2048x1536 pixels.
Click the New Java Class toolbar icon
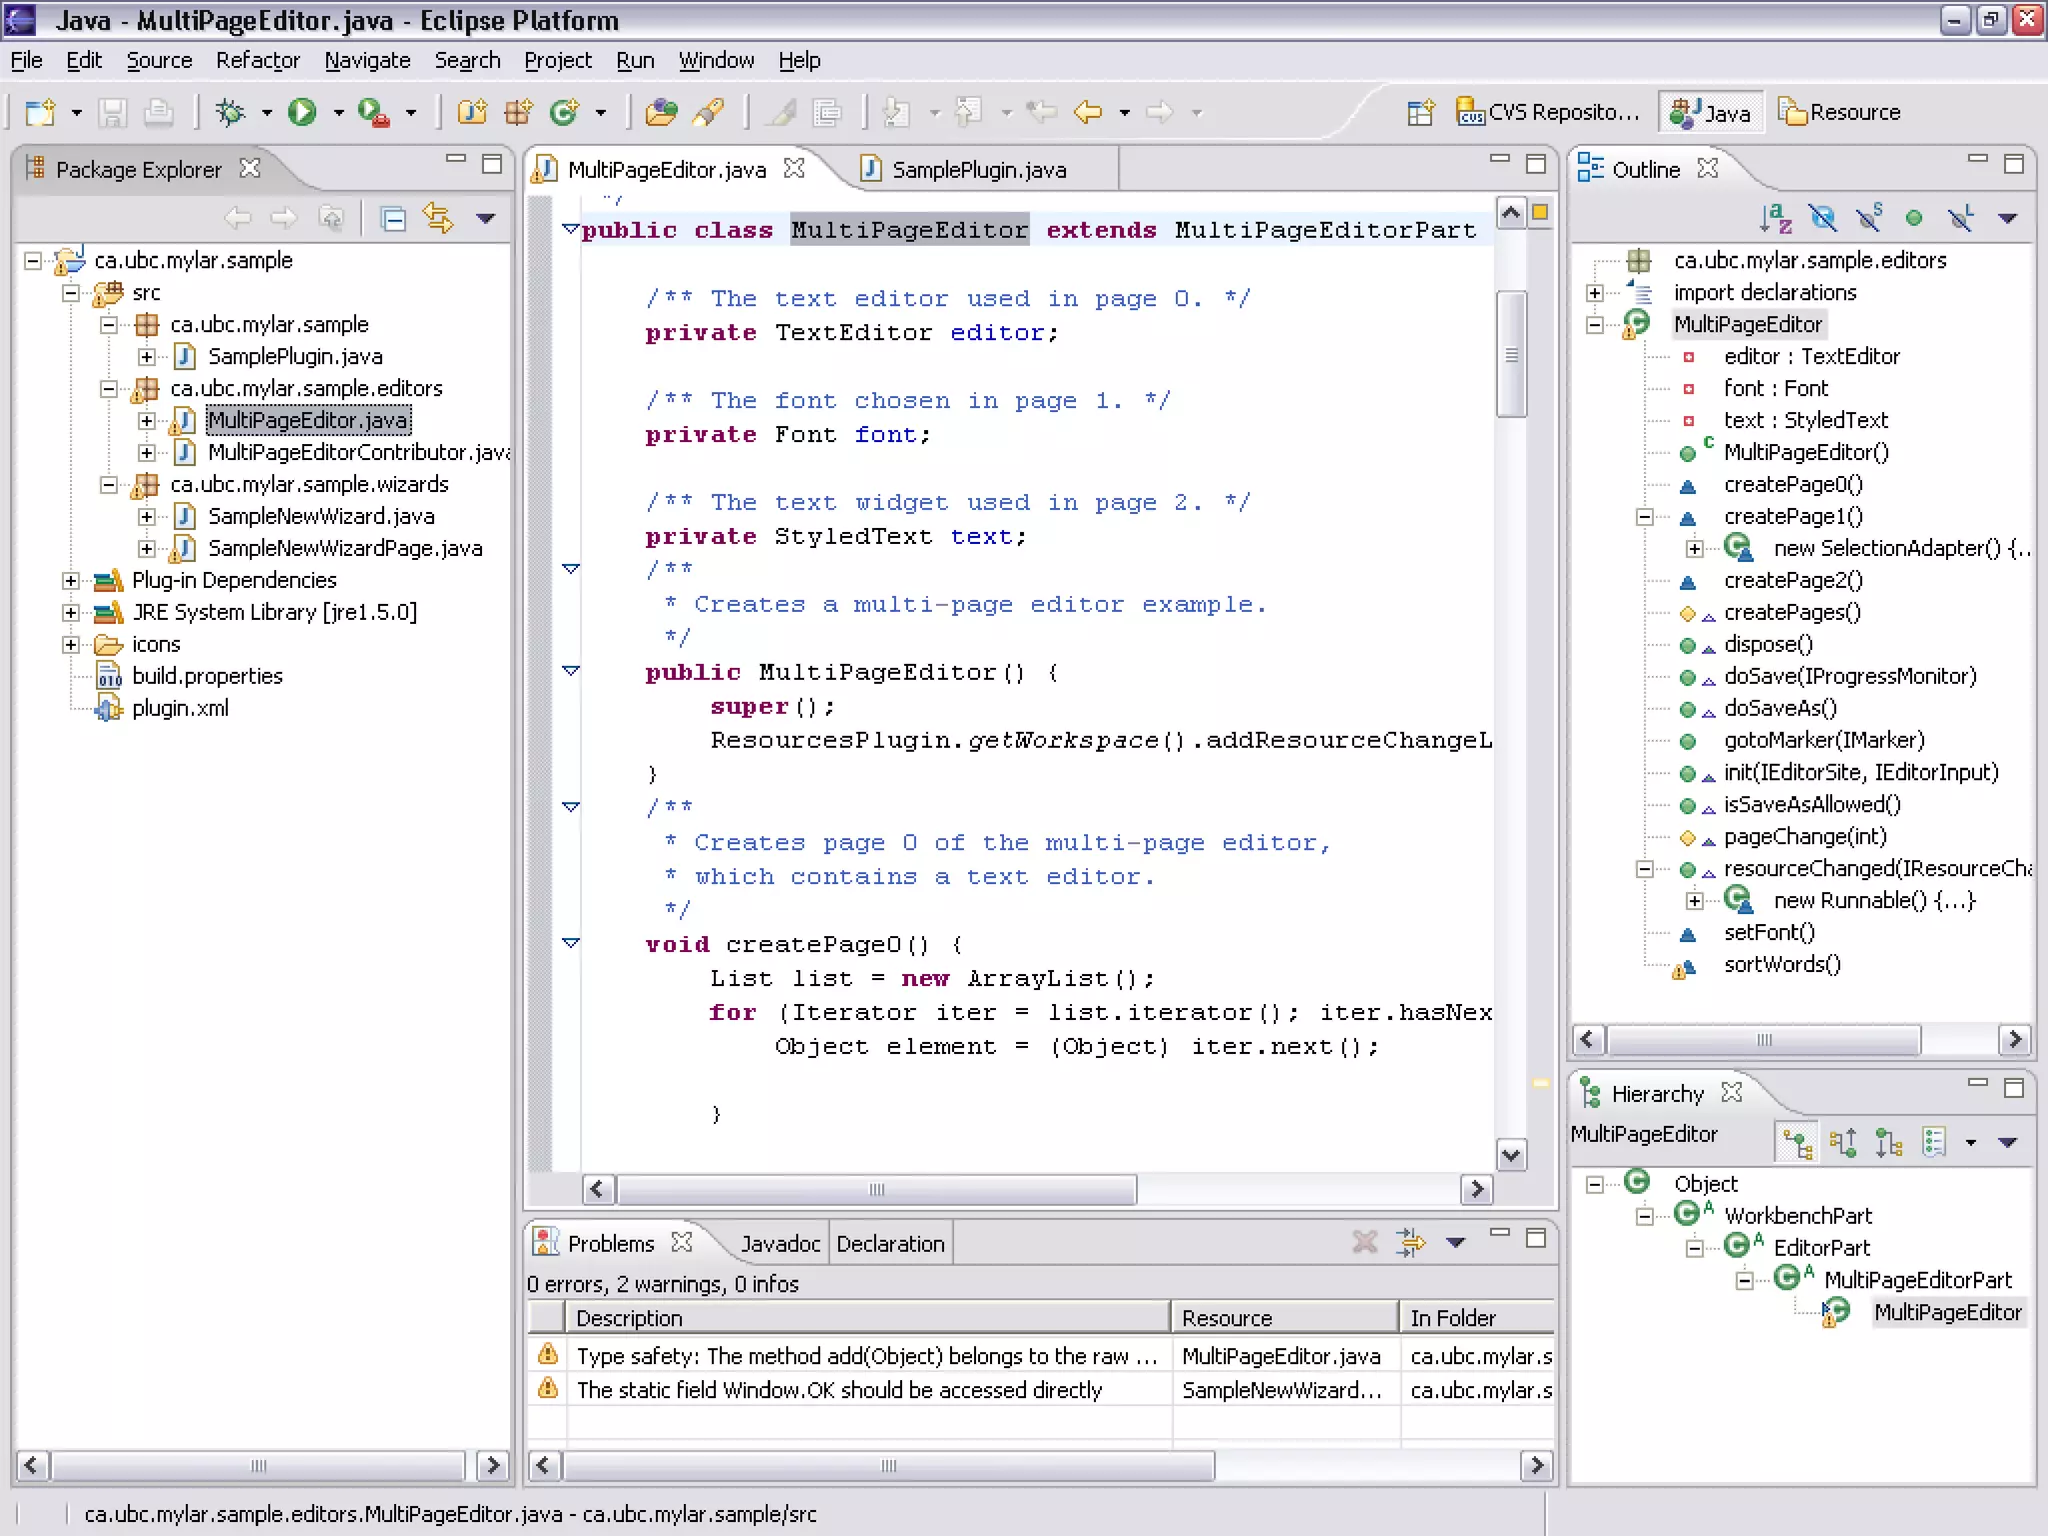click(565, 112)
